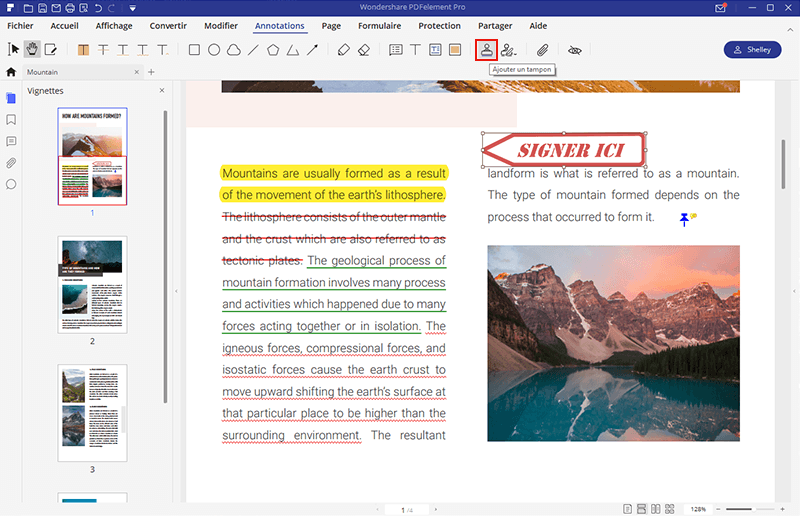Choose the Underline text tool

pos(123,50)
